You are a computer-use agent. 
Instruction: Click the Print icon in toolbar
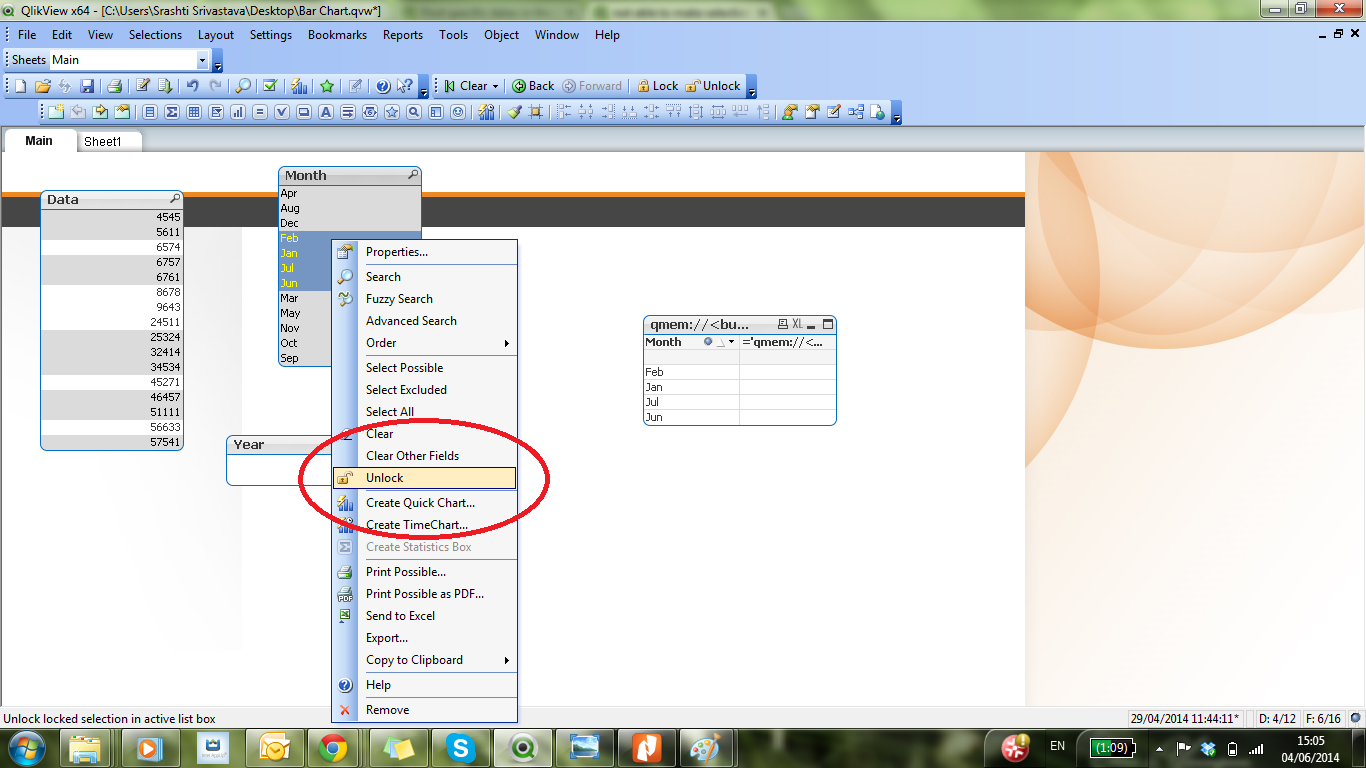(x=114, y=86)
